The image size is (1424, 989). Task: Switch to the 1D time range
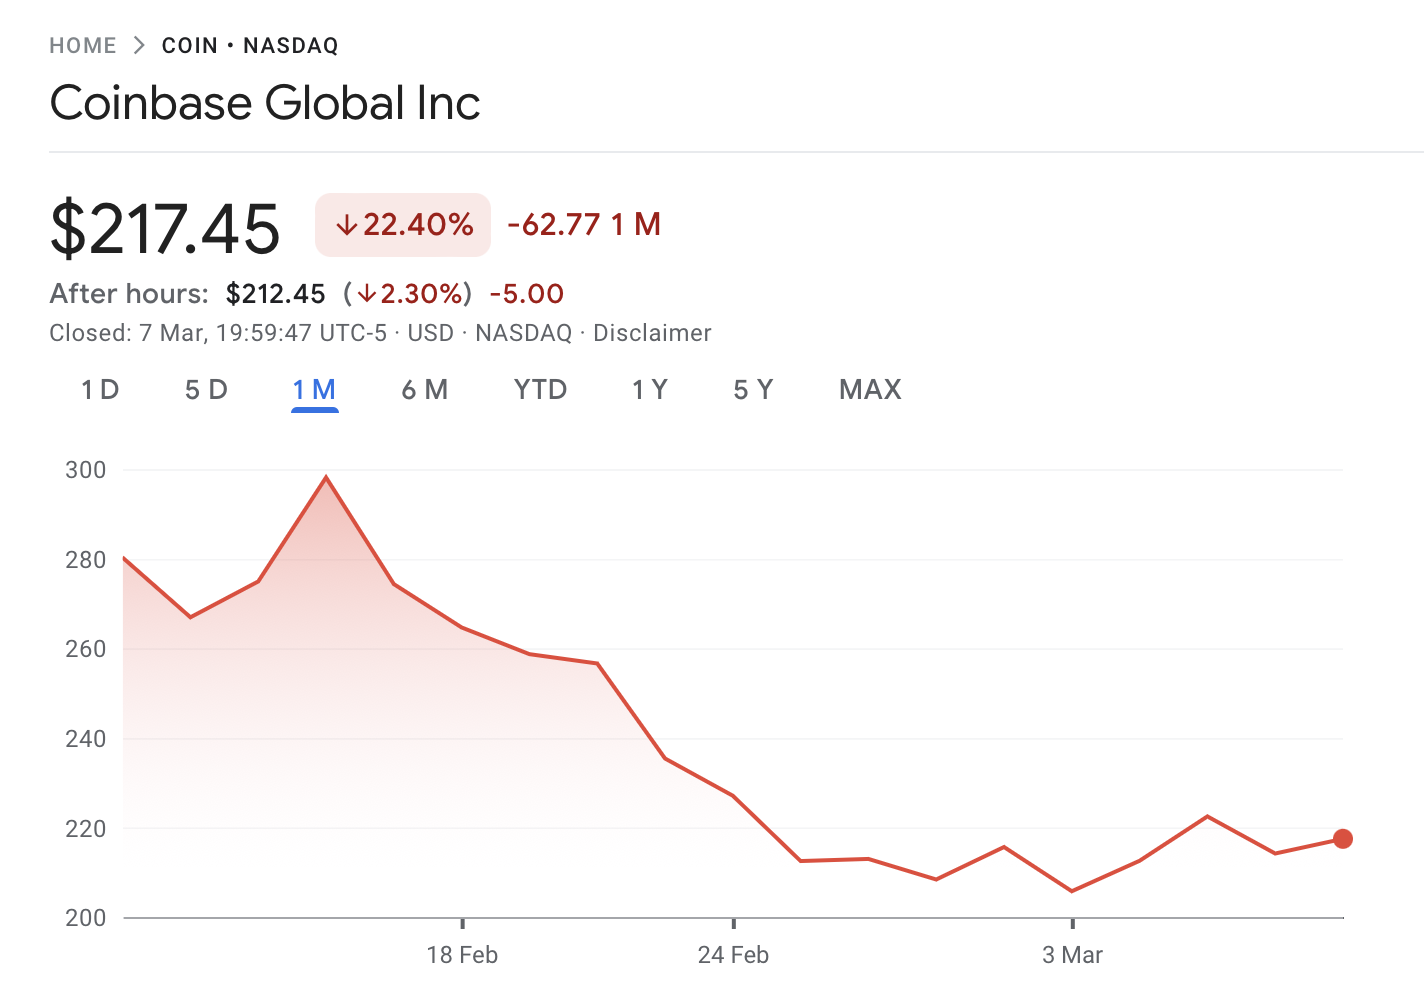click(x=99, y=390)
